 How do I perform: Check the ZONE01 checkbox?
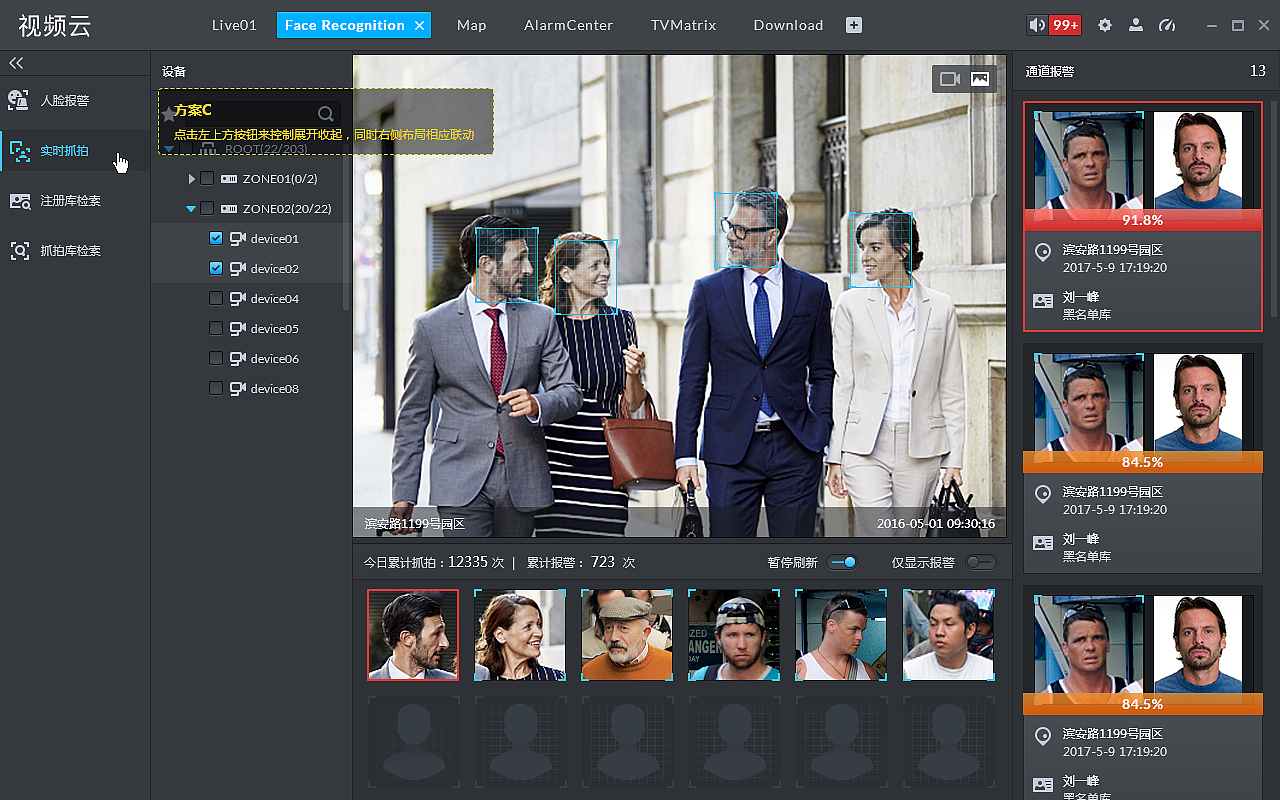coord(207,179)
